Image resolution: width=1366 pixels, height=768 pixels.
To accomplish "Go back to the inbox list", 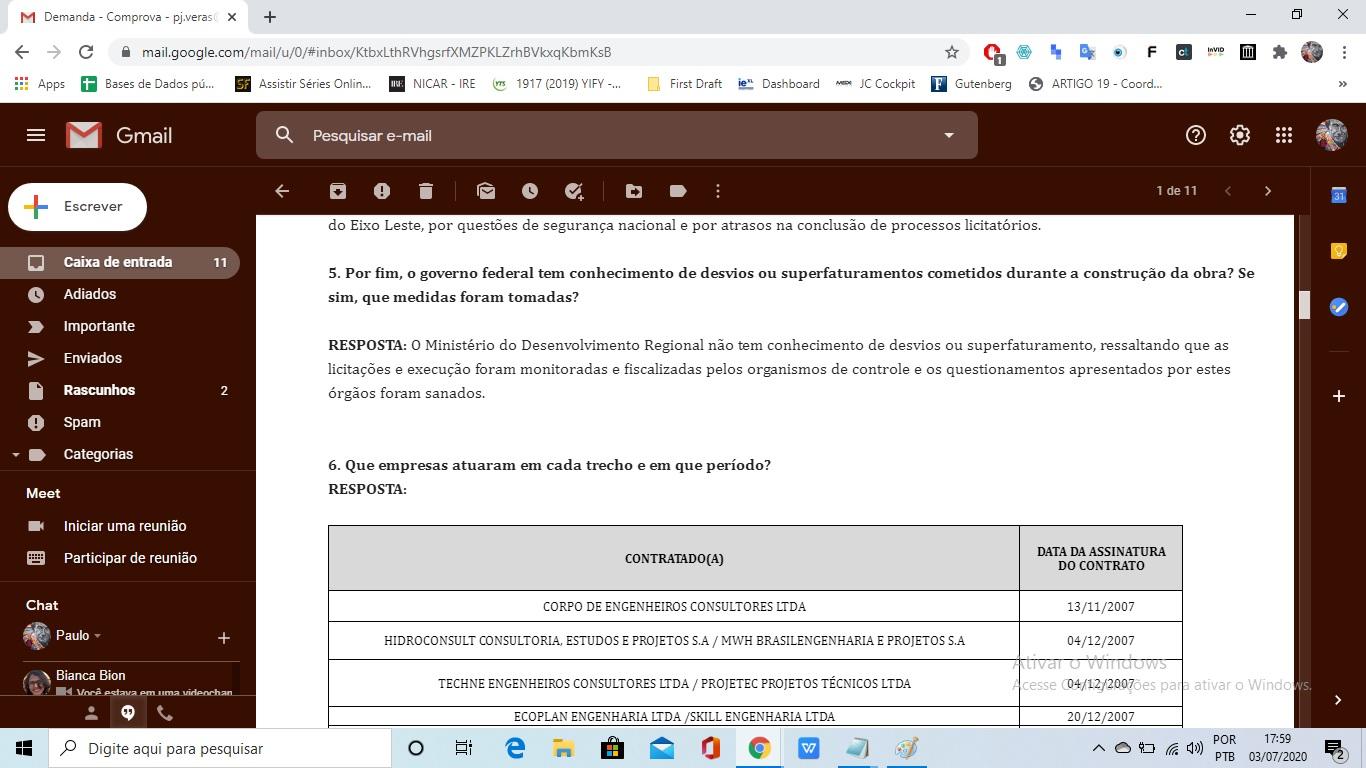I will pos(282,191).
